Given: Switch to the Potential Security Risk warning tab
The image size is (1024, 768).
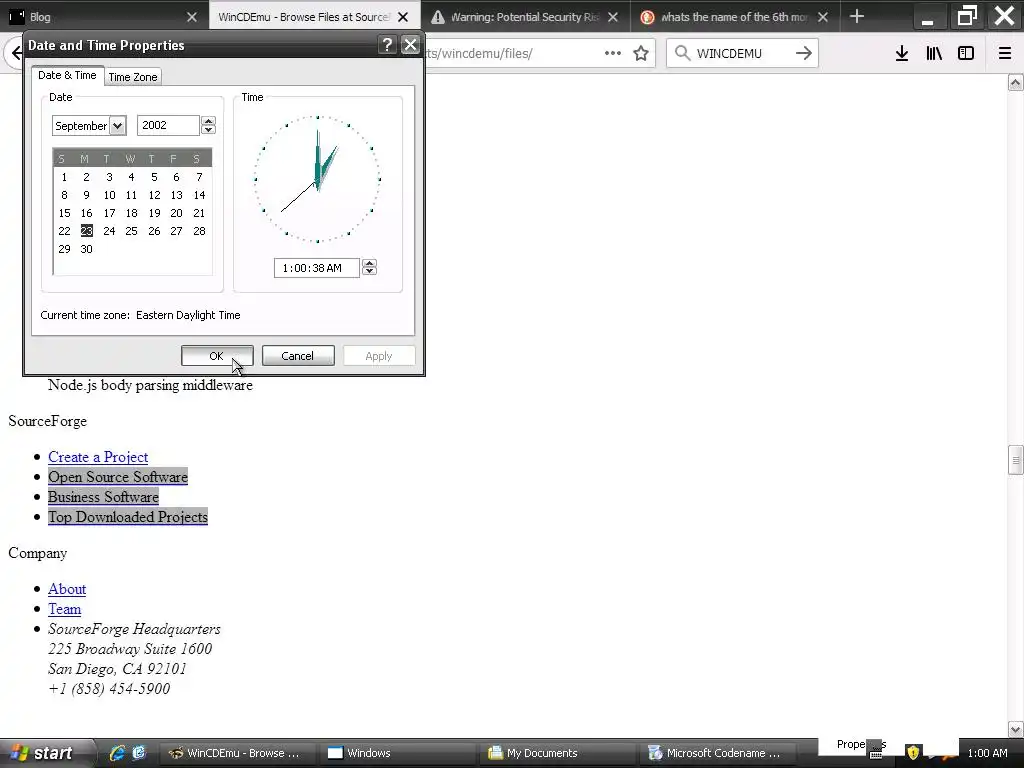Looking at the screenshot, I should (524, 17).
